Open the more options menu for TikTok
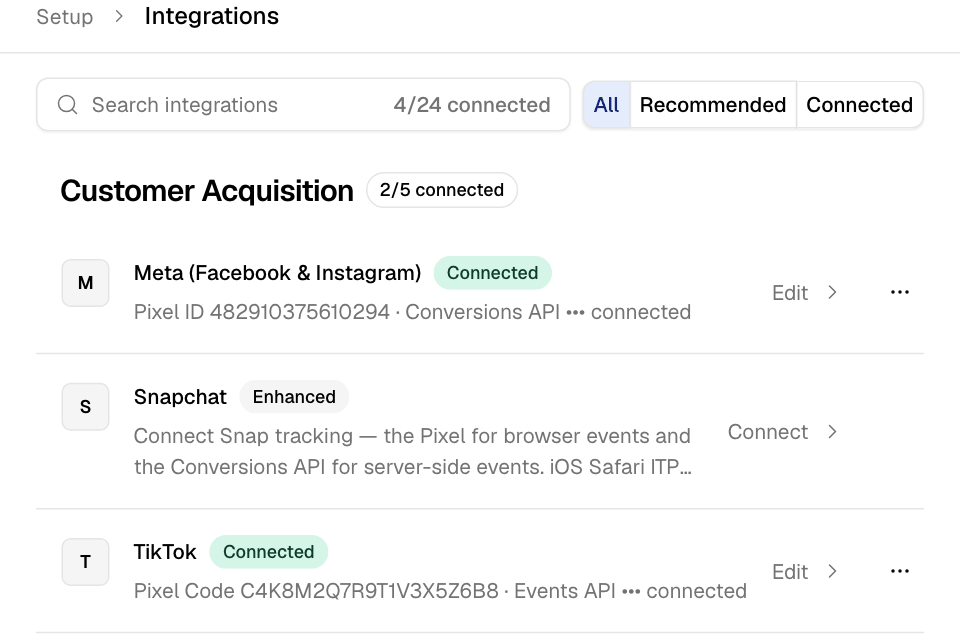The height and width of the screenshot is (640, 960). coord(899,571)
